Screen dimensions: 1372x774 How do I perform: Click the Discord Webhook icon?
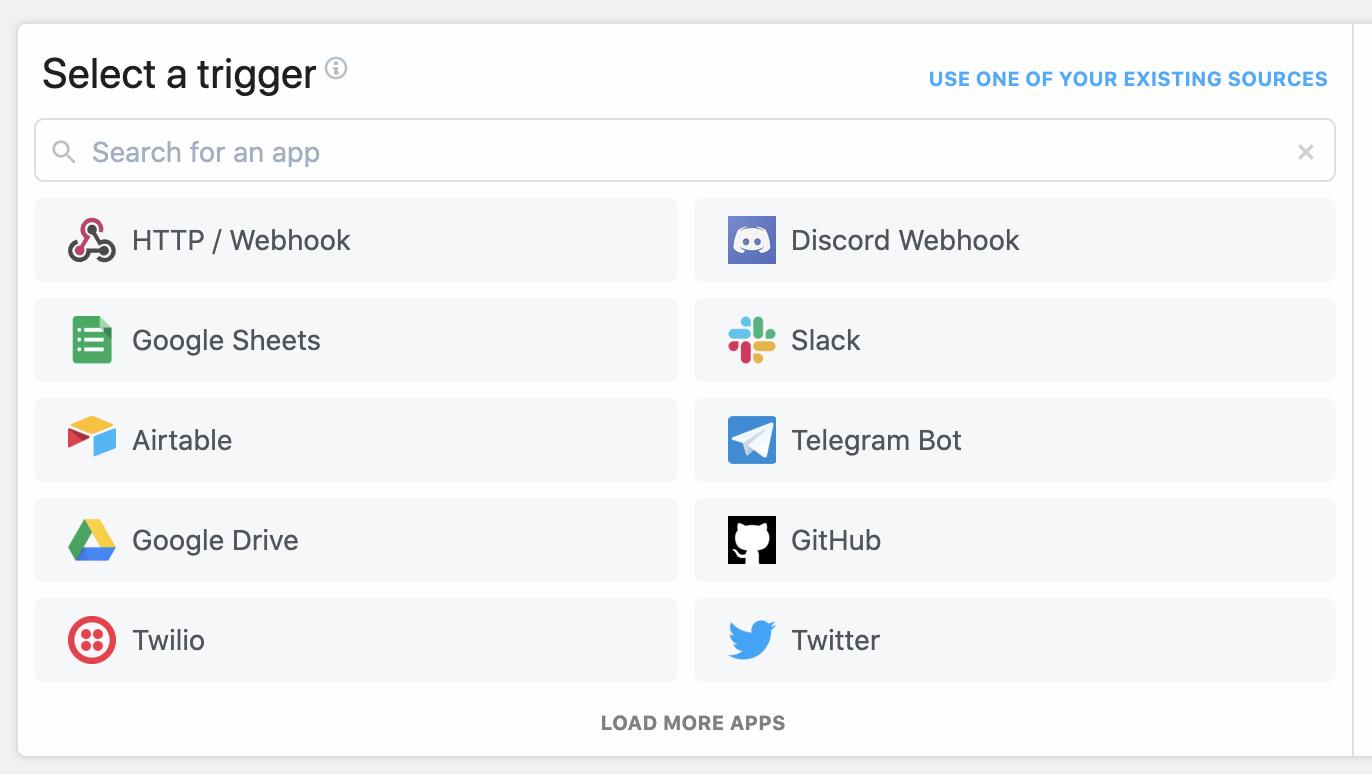[x=751, y=240]
